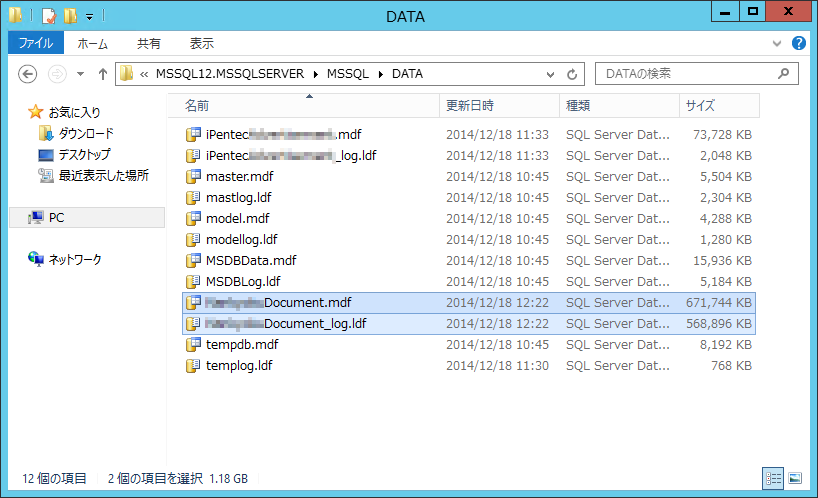Click the Properties quick access icon
This screenshot has height=498, width=818.
[49, 16]
